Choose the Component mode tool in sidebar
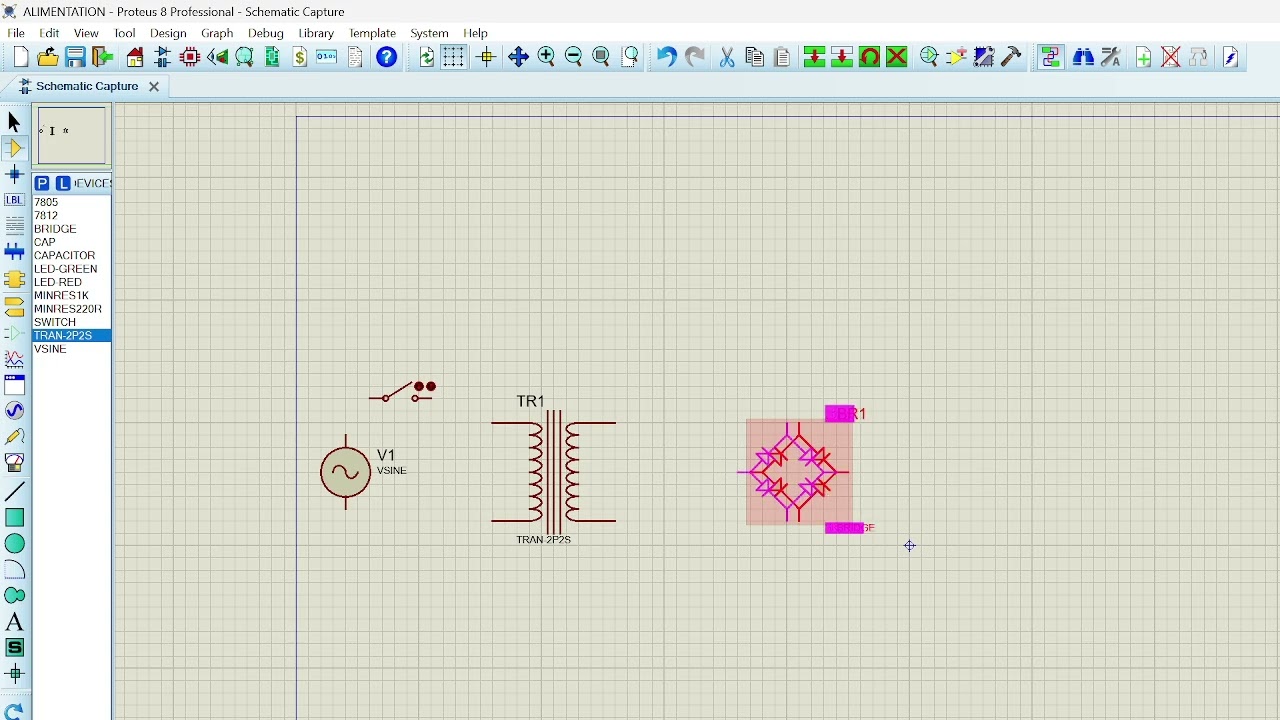Image resolution: width=1280 pixels, height=720 pixels. point(14,148)
